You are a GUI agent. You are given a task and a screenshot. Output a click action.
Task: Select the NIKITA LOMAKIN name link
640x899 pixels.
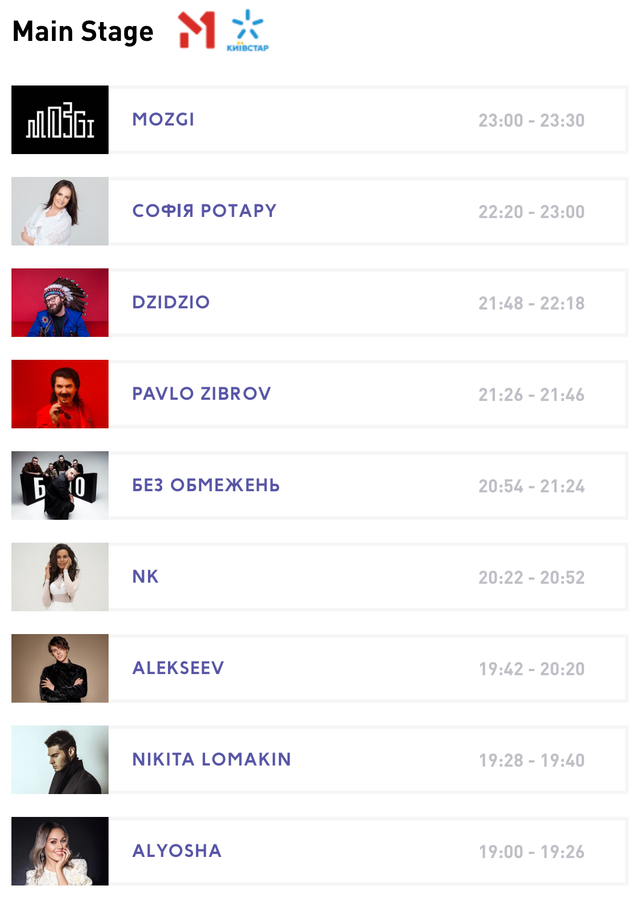click(x=211, y=760)
